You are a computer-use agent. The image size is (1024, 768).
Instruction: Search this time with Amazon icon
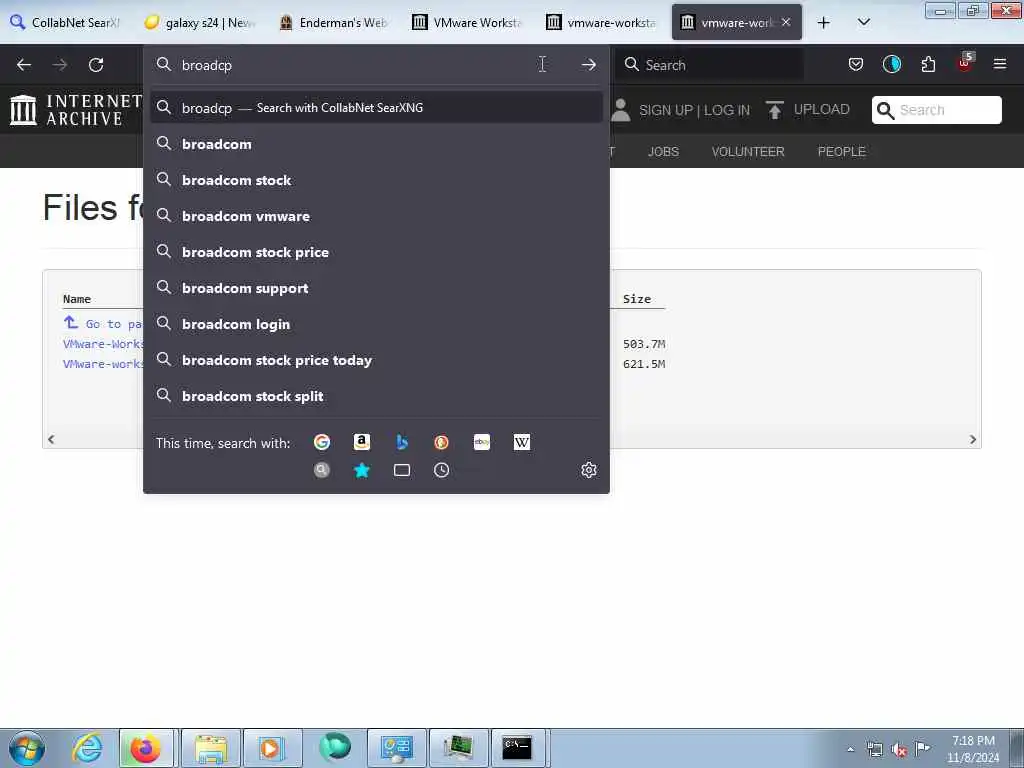pyautogui.click(x=362, y=442)
